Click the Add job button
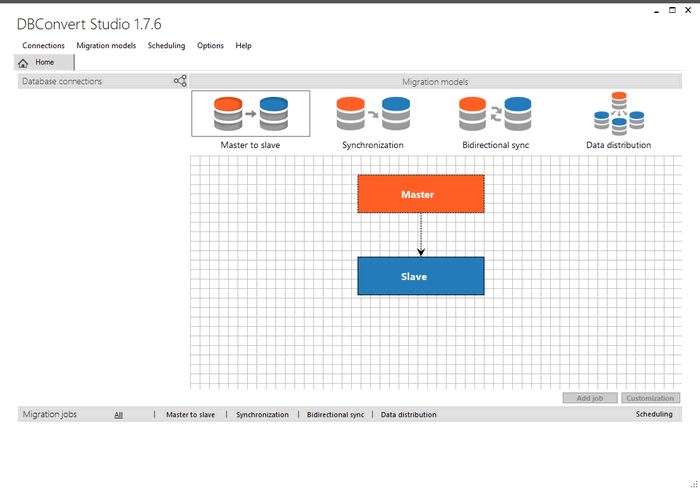Screen dimensions: 700x490 point(590,398)
